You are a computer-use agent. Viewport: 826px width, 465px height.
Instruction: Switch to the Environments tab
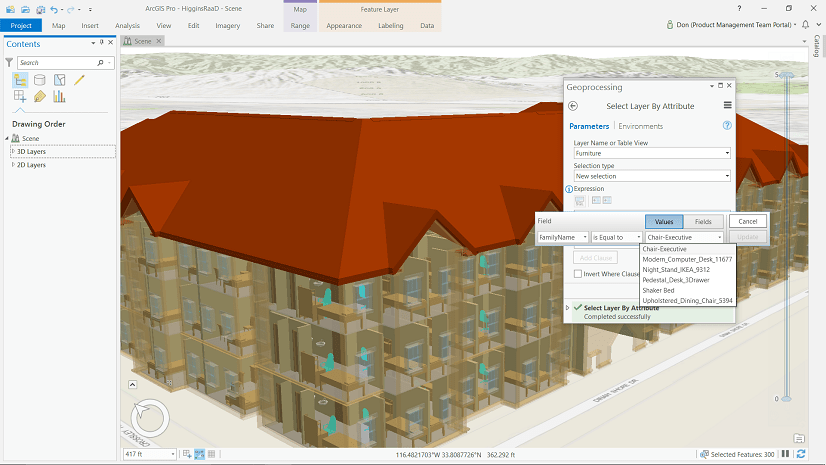(641, 126)
